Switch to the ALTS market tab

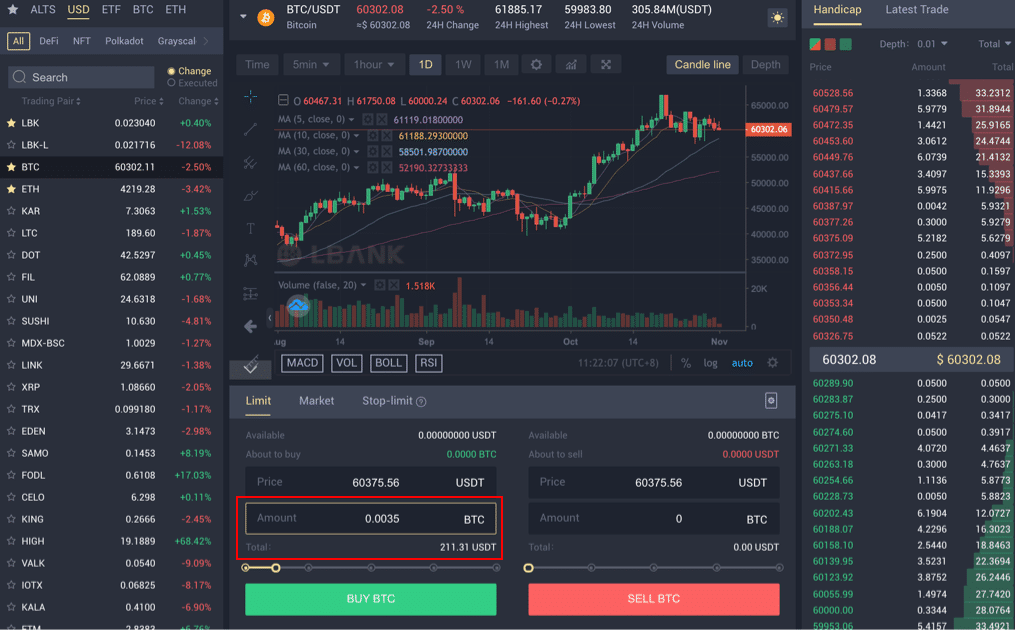click(x=43, y=10)
